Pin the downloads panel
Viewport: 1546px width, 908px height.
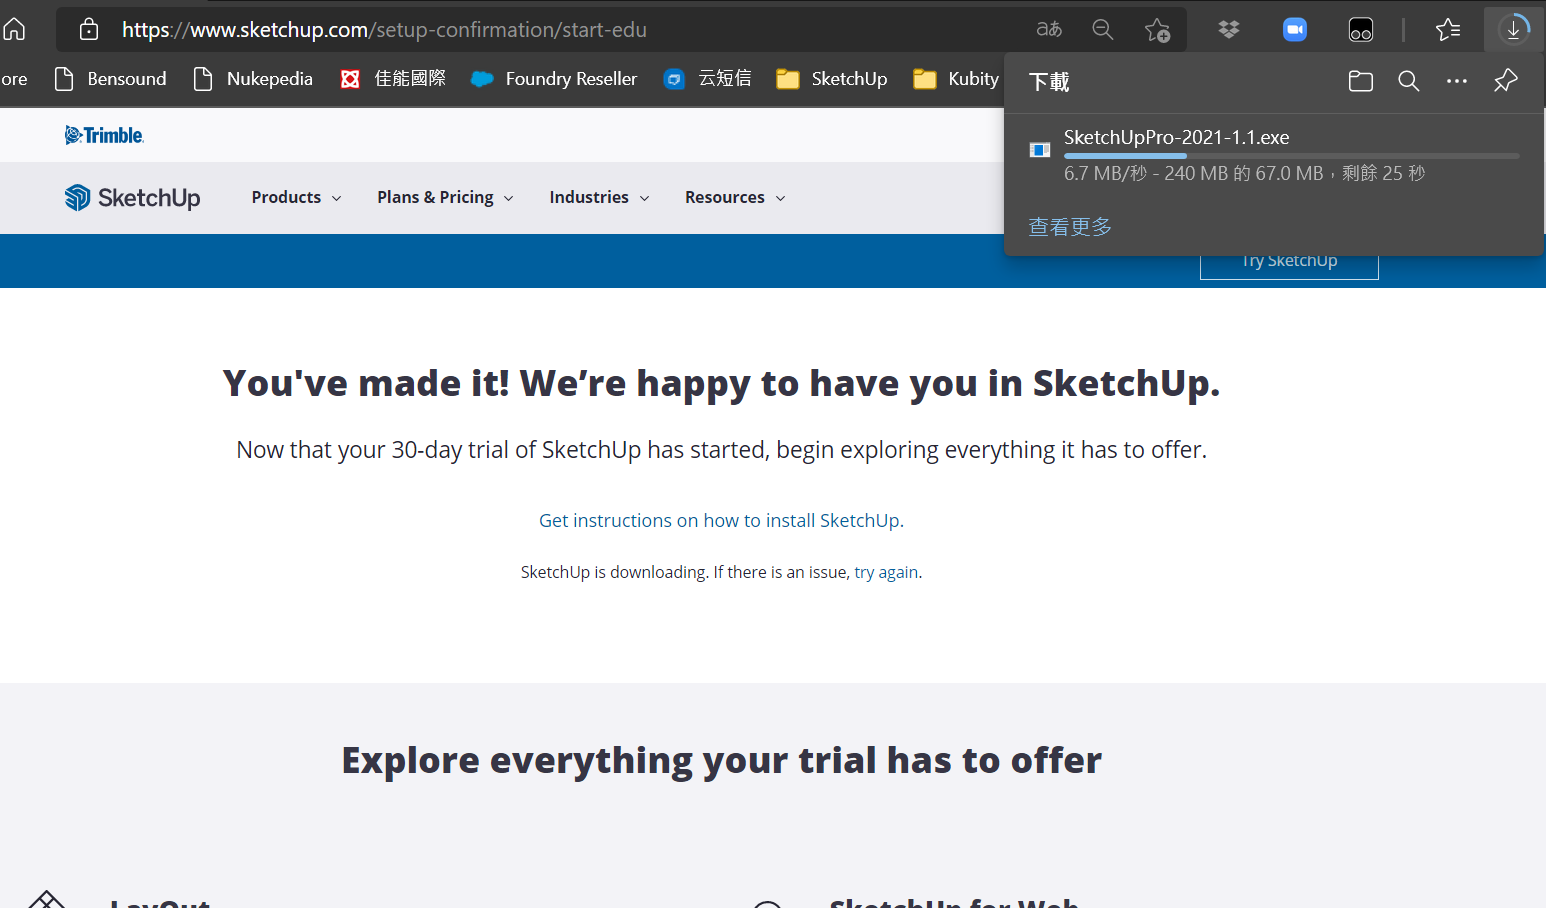click(1506, 81)
